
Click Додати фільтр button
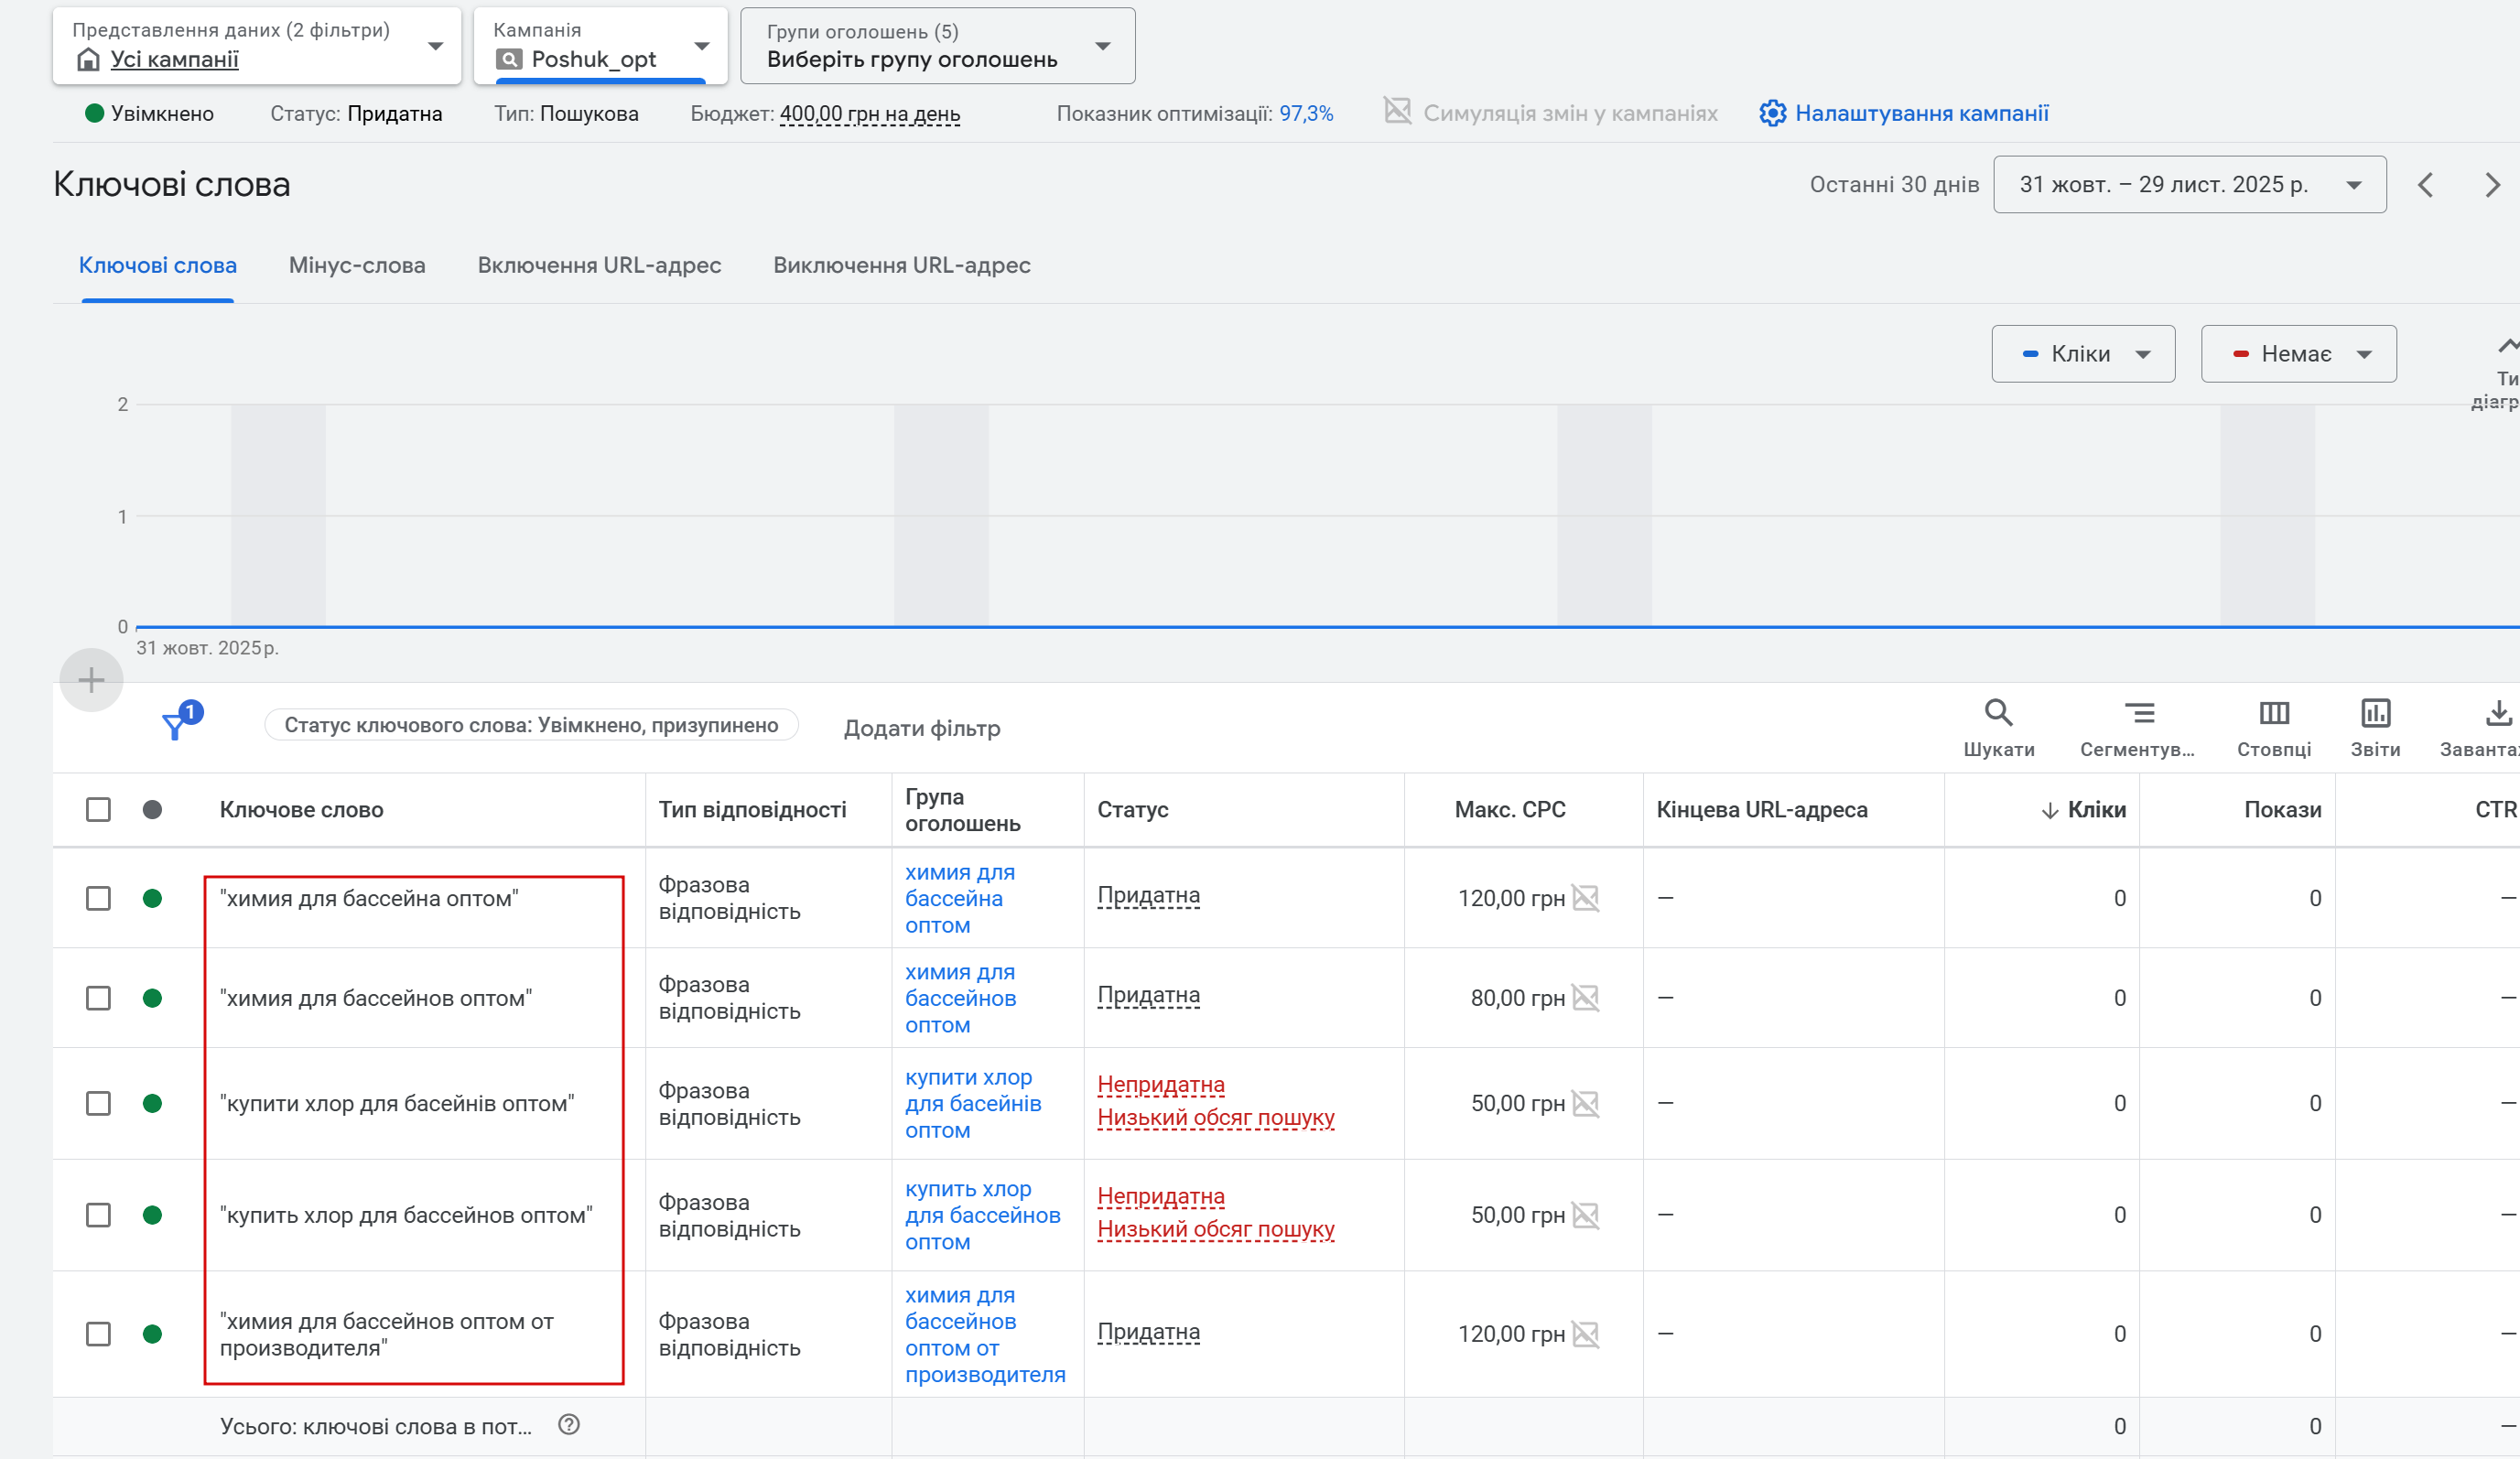pos(921,728)
